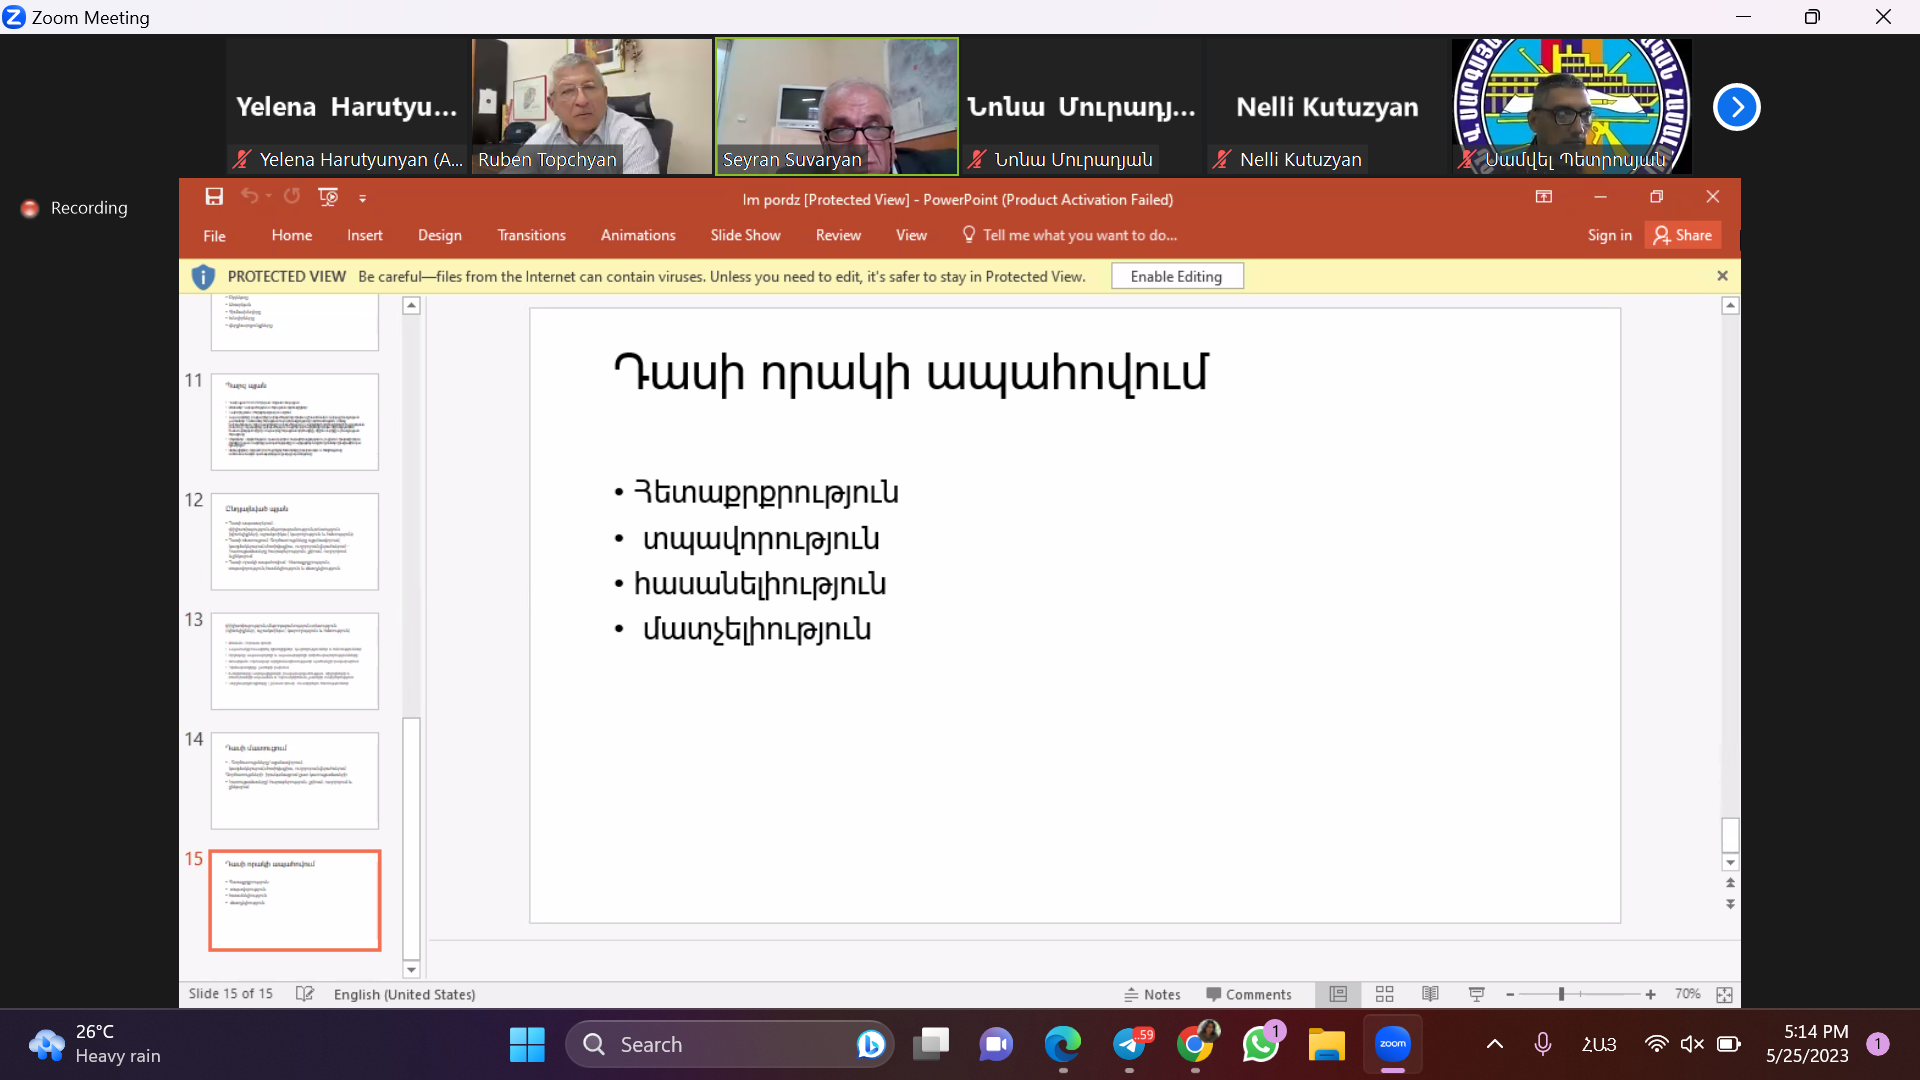Click English (United States) language indicator
Viewport: 1920px width, 1080px height.
click(x=404, y=994)
